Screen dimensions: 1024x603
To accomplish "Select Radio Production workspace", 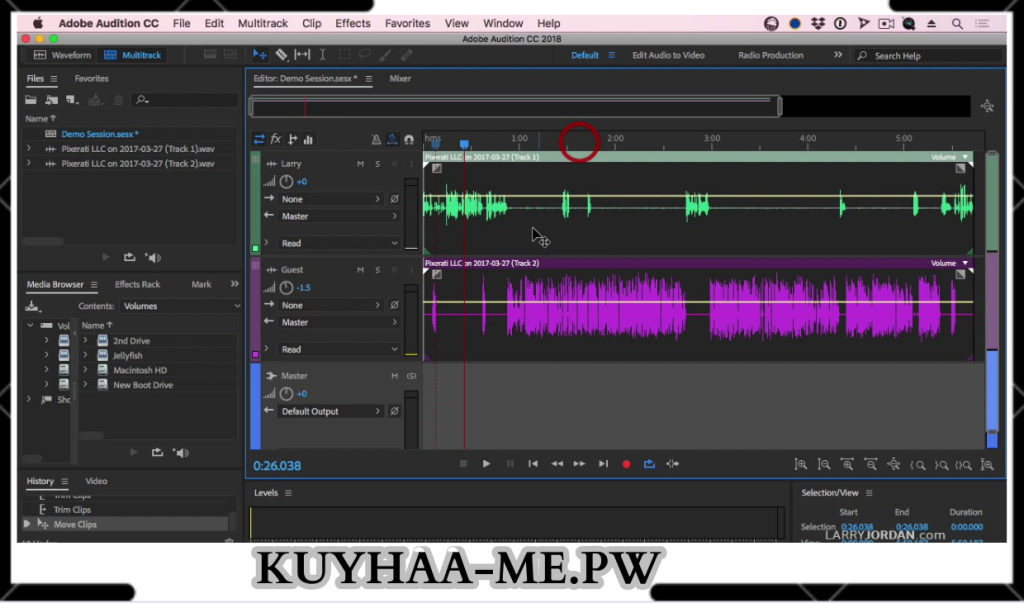I will (771, 56).
